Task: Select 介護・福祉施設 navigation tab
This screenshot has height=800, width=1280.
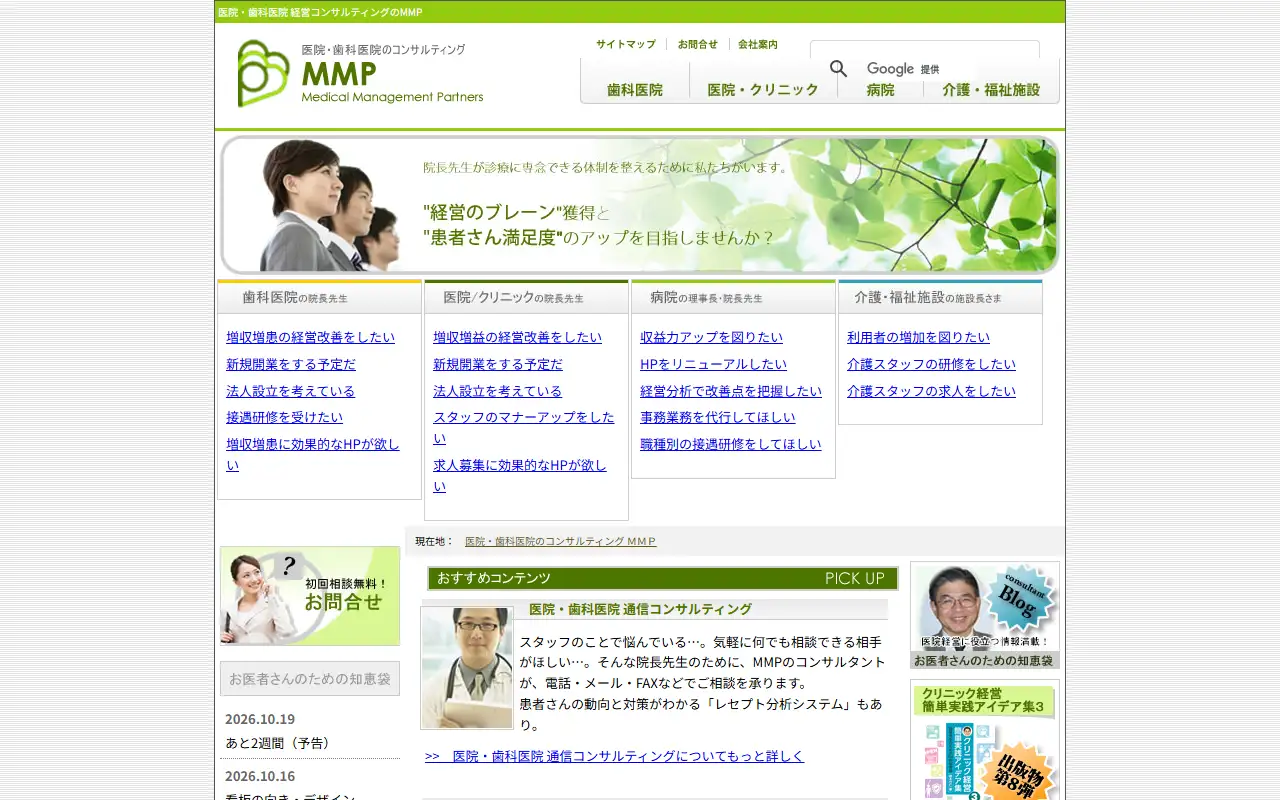Action: (x=991, y=89)
